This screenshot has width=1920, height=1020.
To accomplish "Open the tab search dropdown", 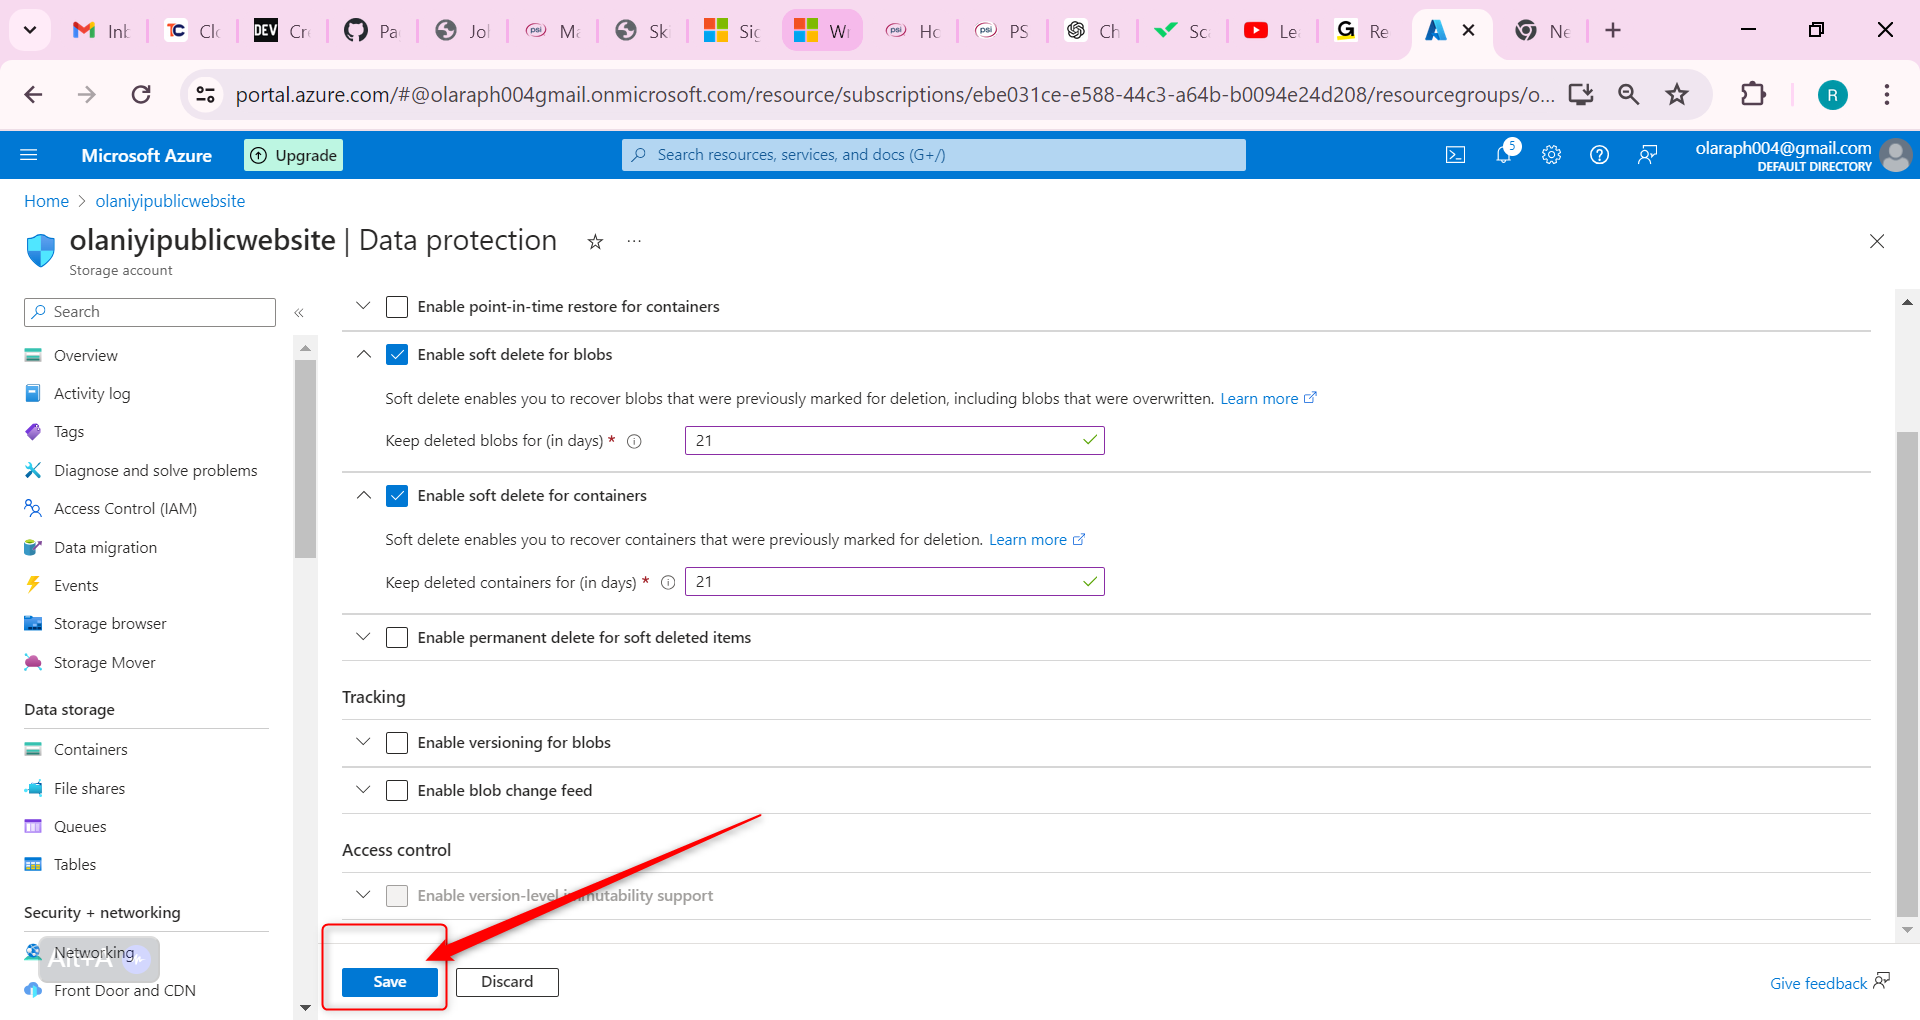I will 30,30.
